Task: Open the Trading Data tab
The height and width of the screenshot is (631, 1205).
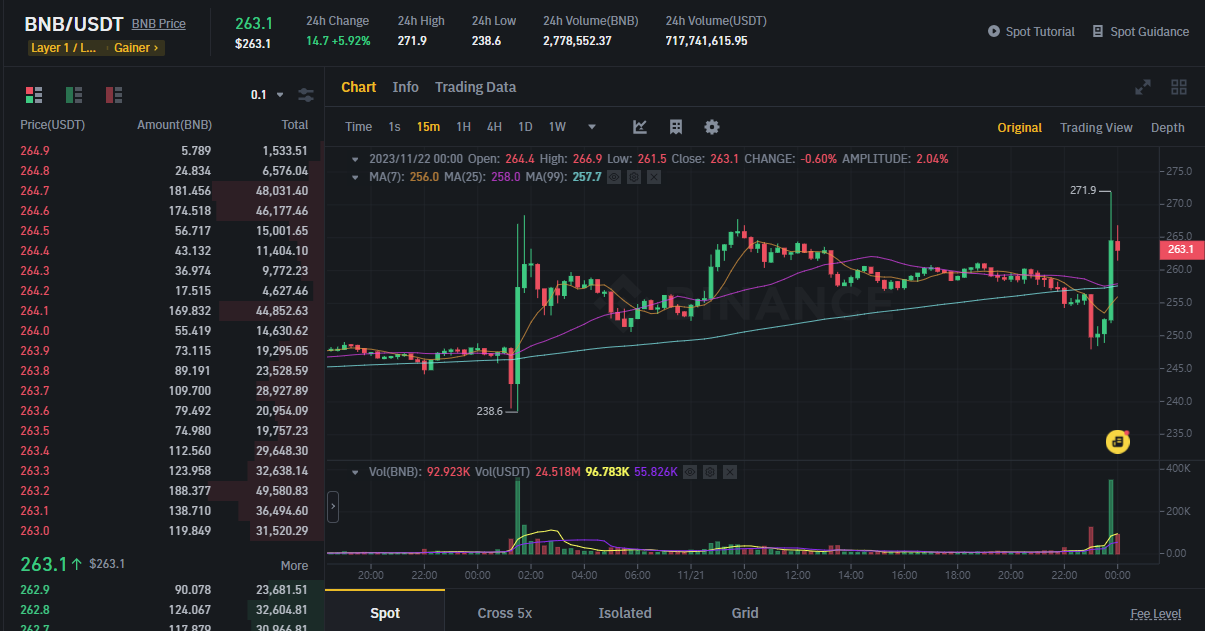Action: click(x=475, y=87)
